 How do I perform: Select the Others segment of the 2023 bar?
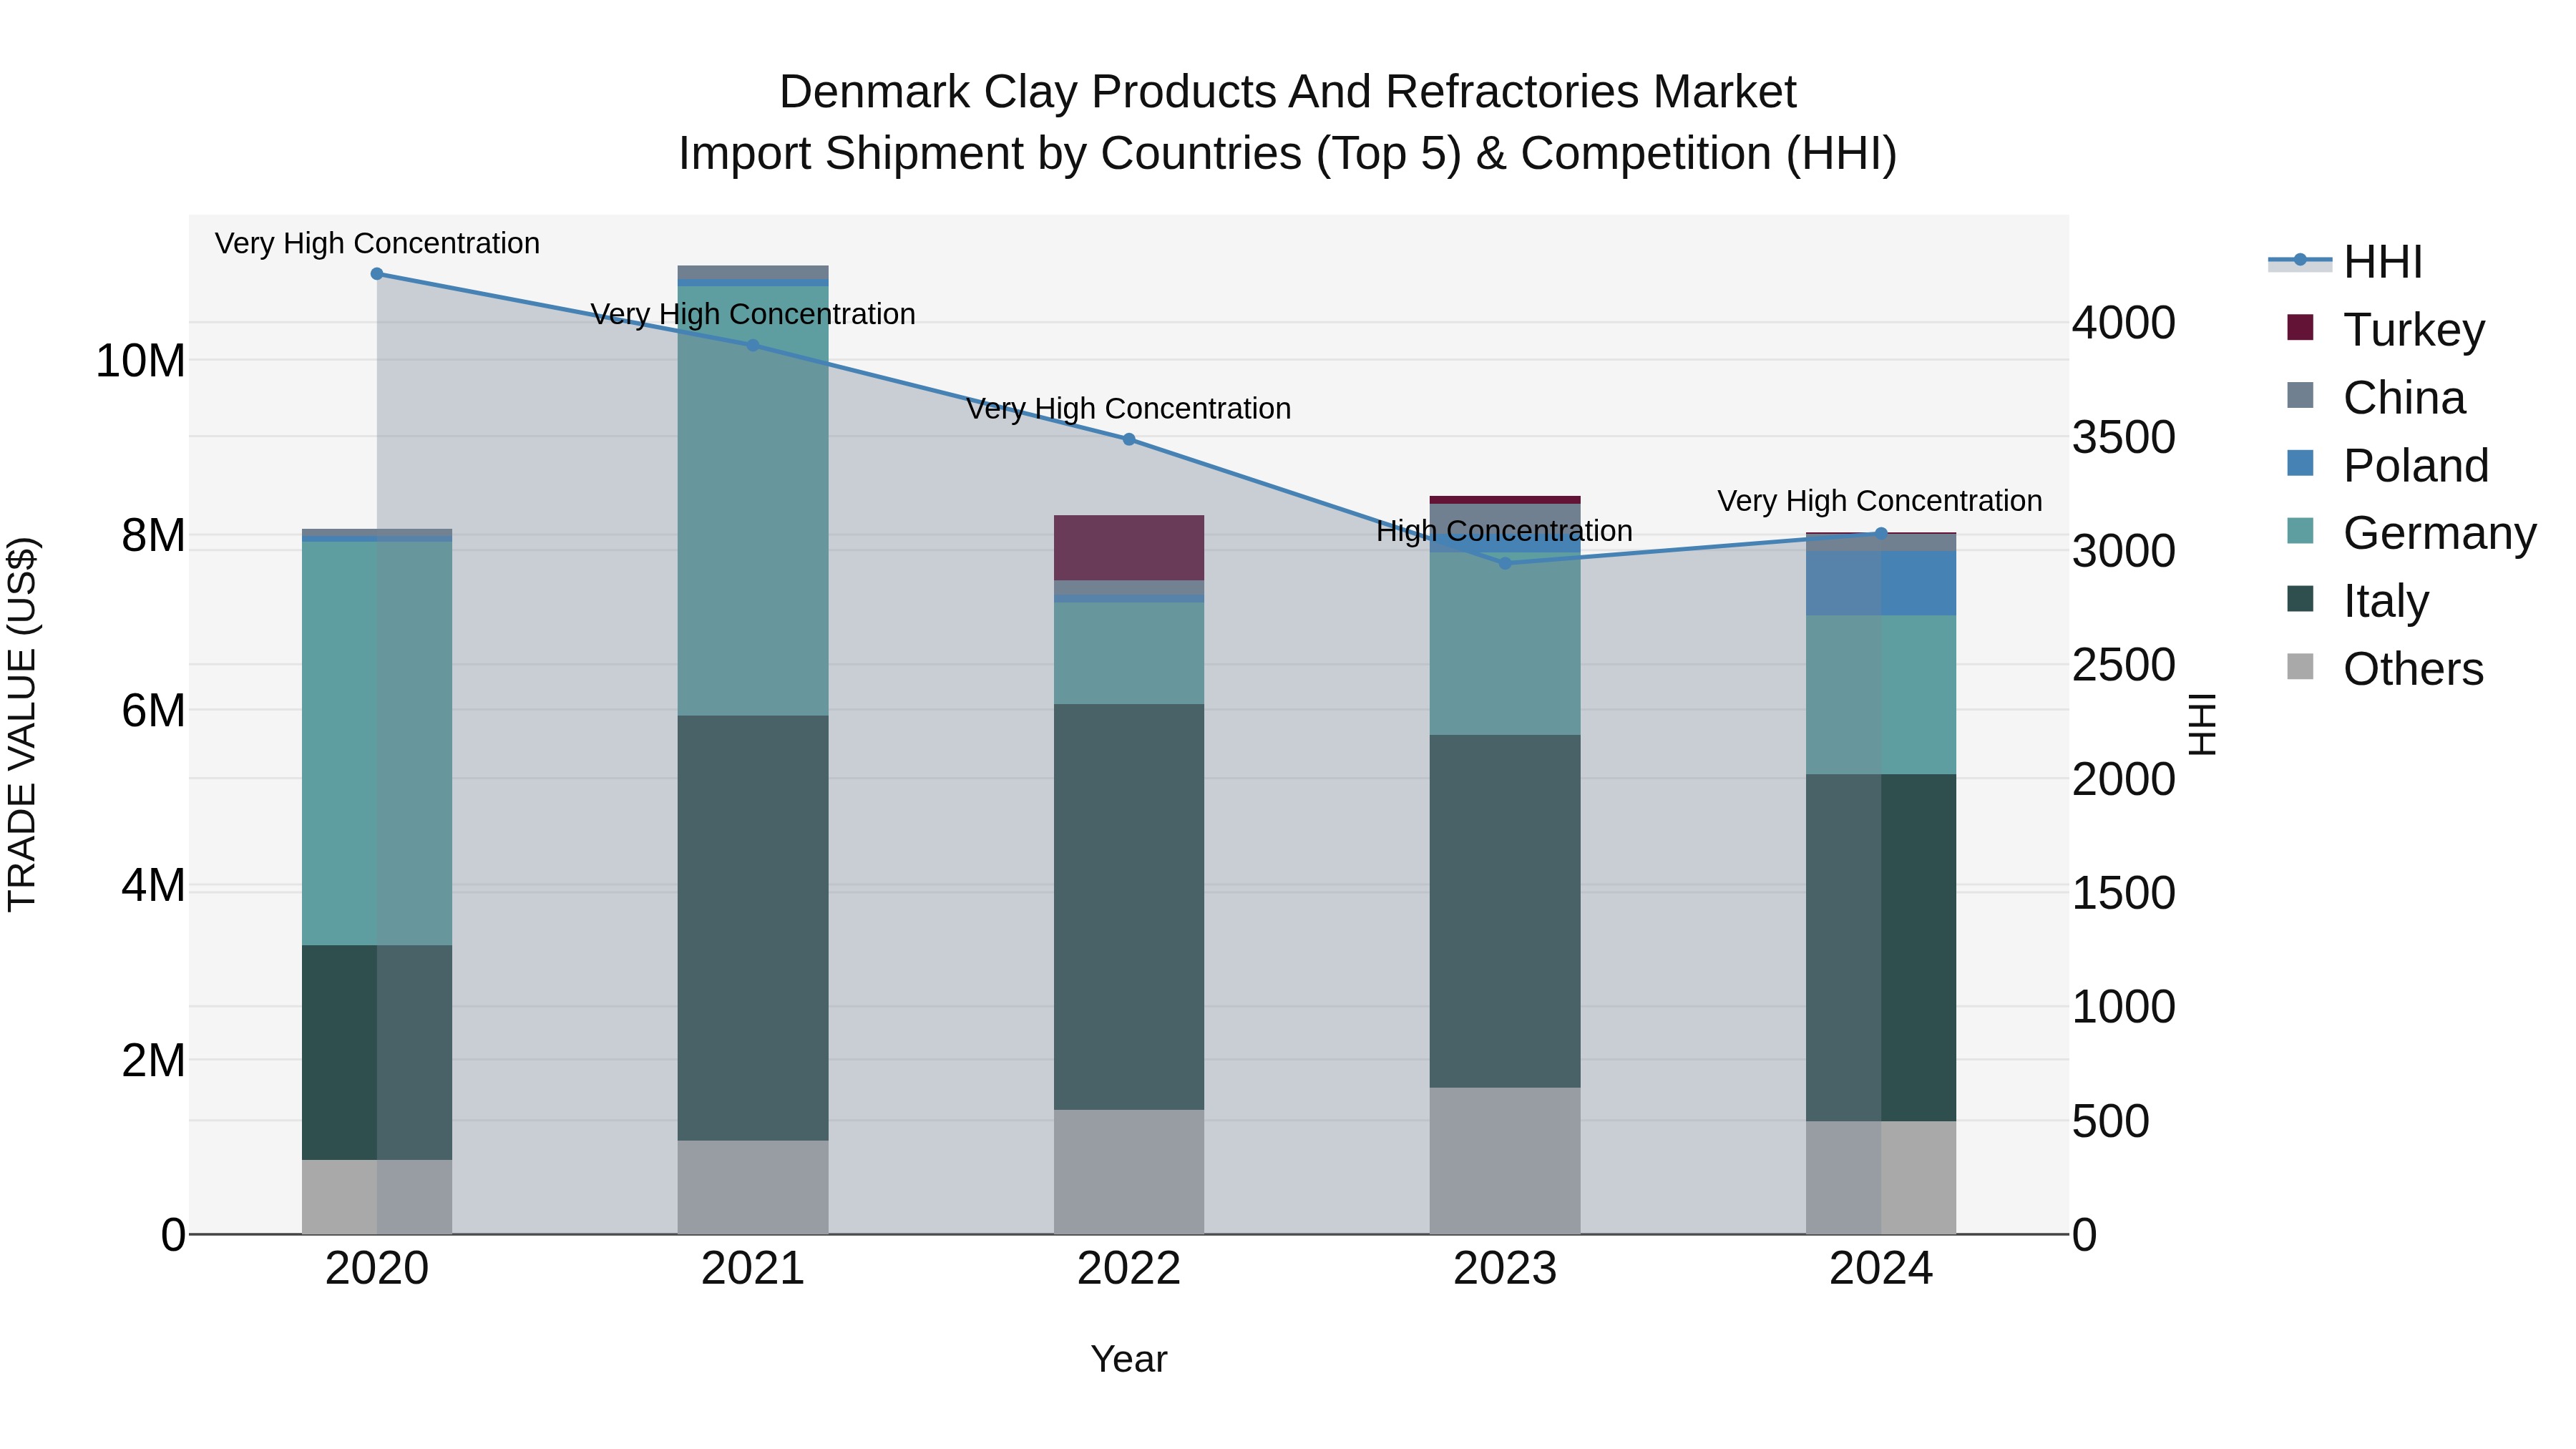1505,1161
